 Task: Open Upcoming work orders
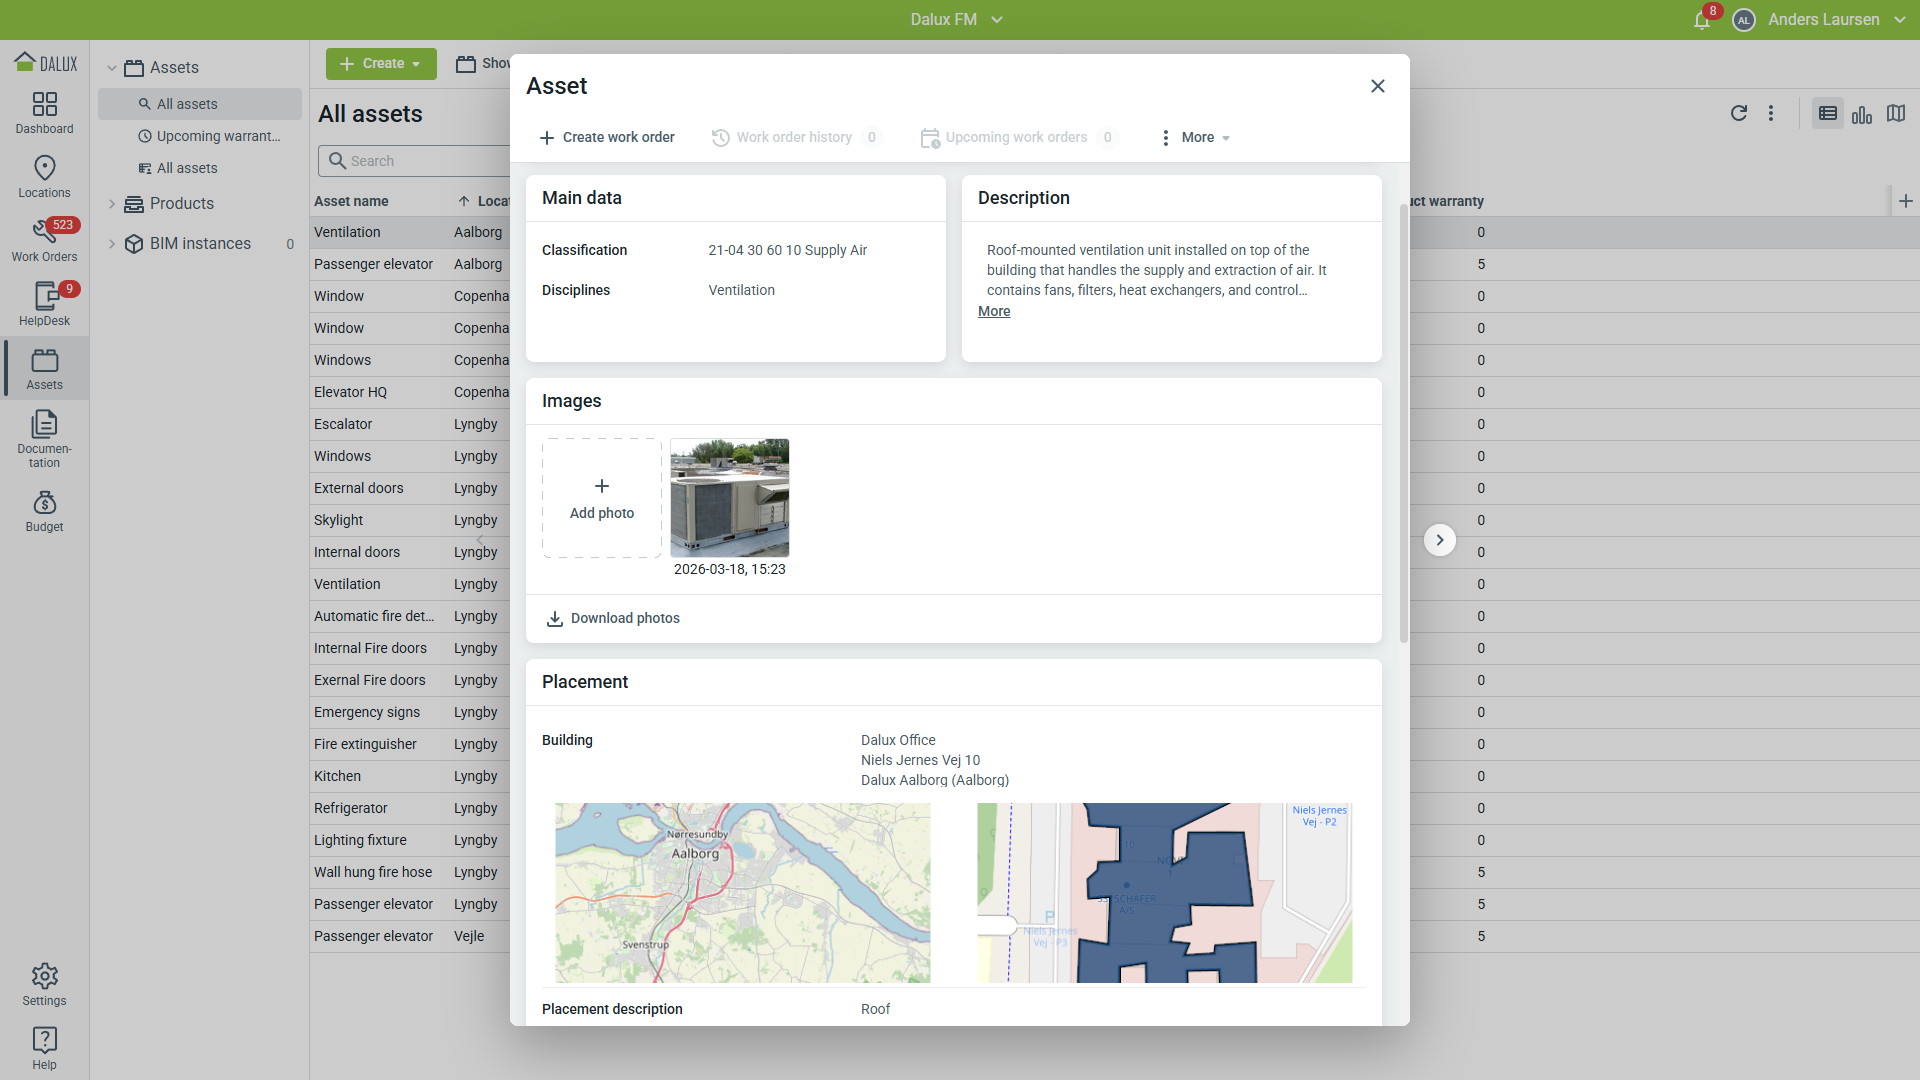(x=1018, y=137)
